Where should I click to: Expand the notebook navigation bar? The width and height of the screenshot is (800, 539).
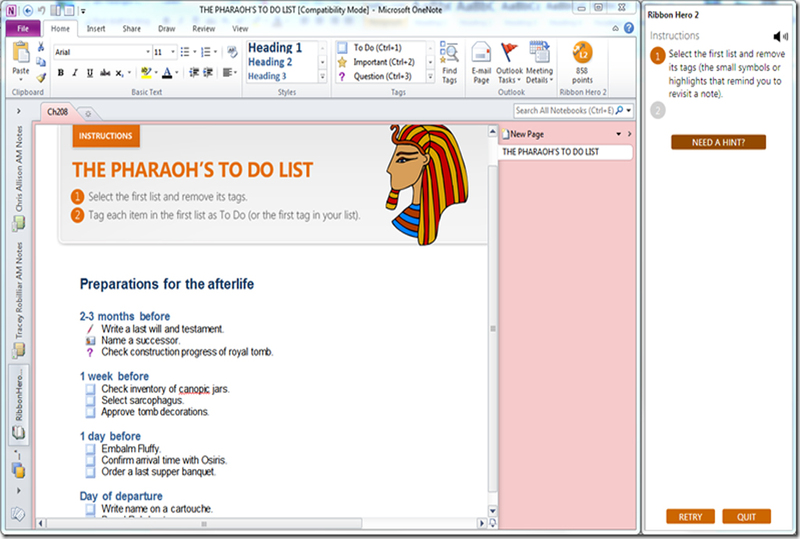(19, 111)
